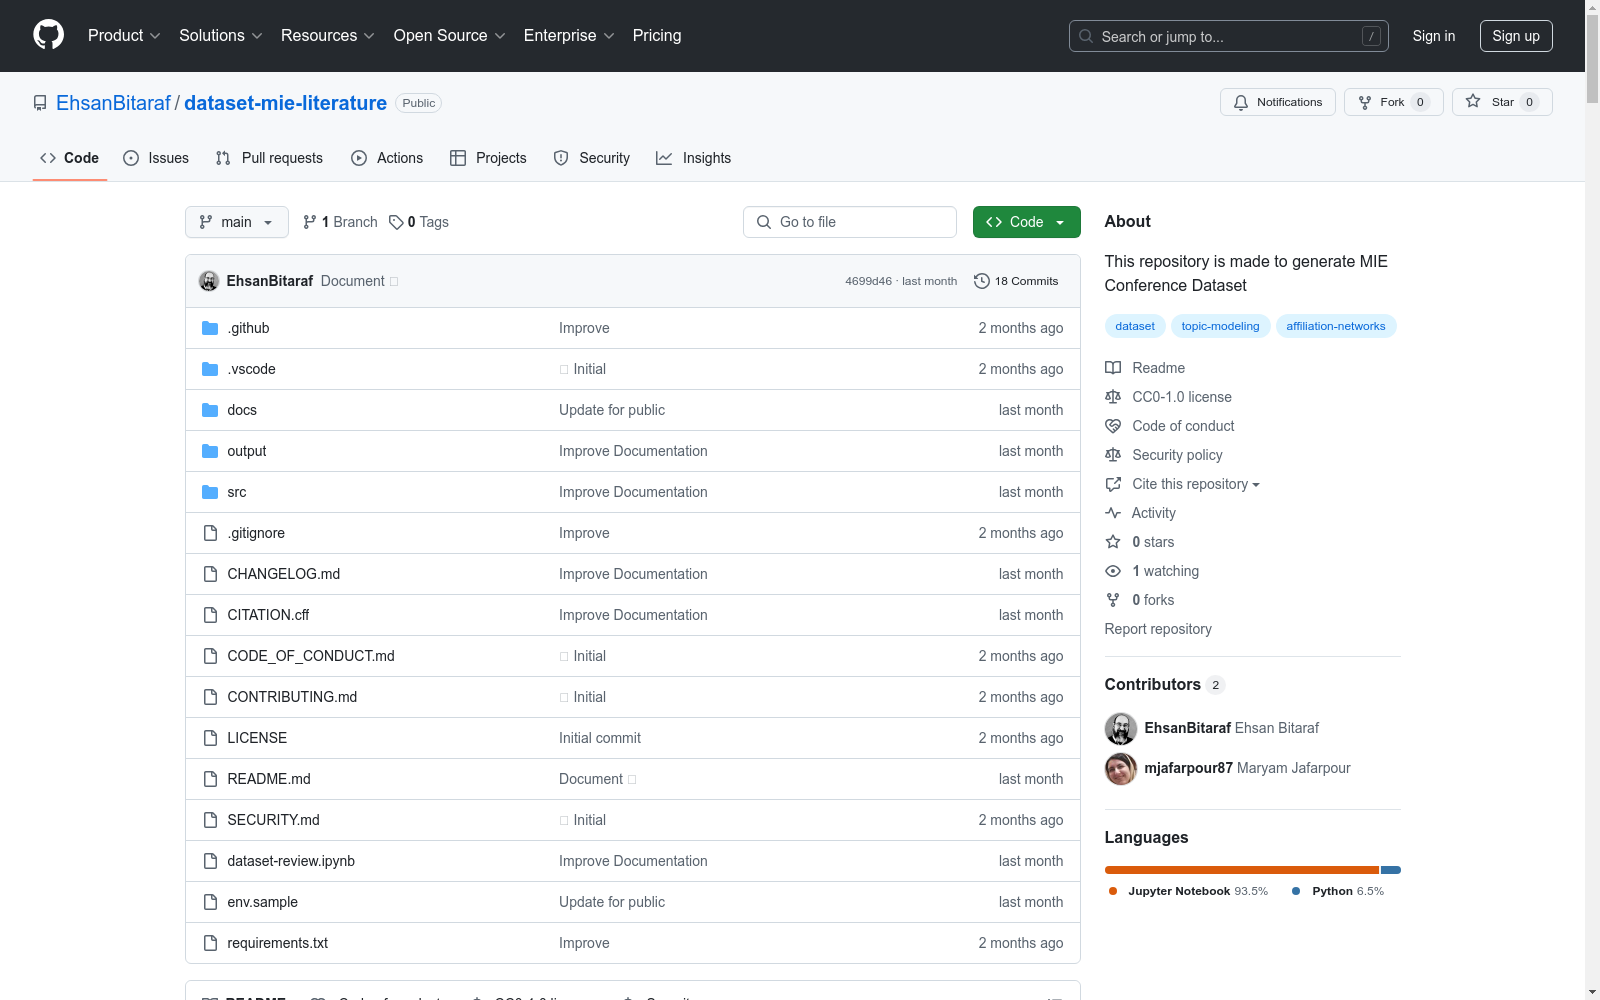Switch to the Insights tab
The height and width of the screenshot is (1000, 1600).
(694, 158)
